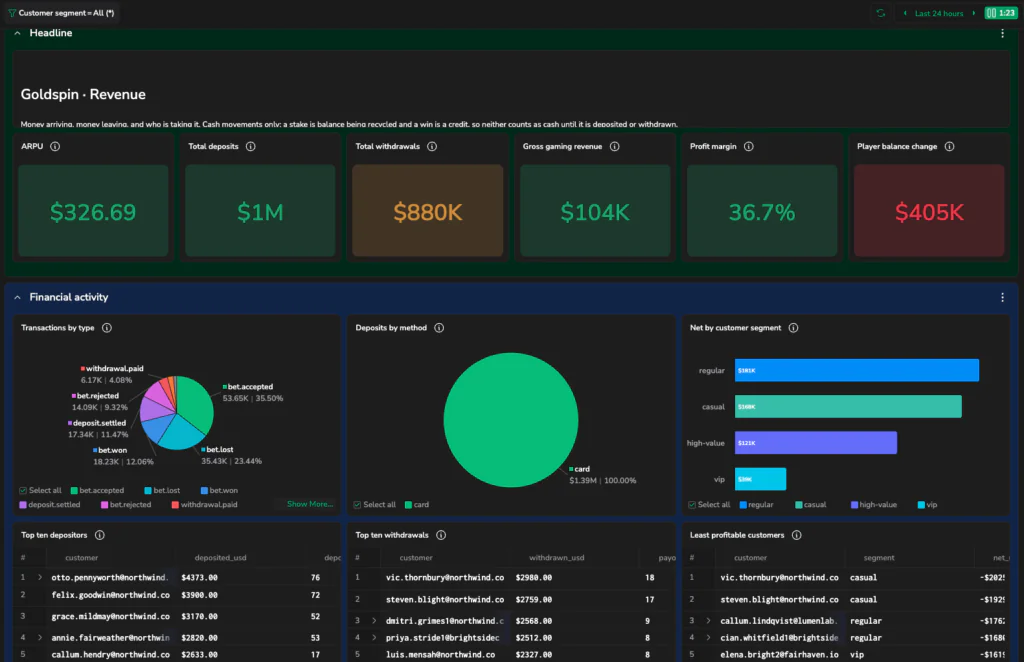Sort by withdrawn_usd column header
1024x662 pixels.
(556, 558)
